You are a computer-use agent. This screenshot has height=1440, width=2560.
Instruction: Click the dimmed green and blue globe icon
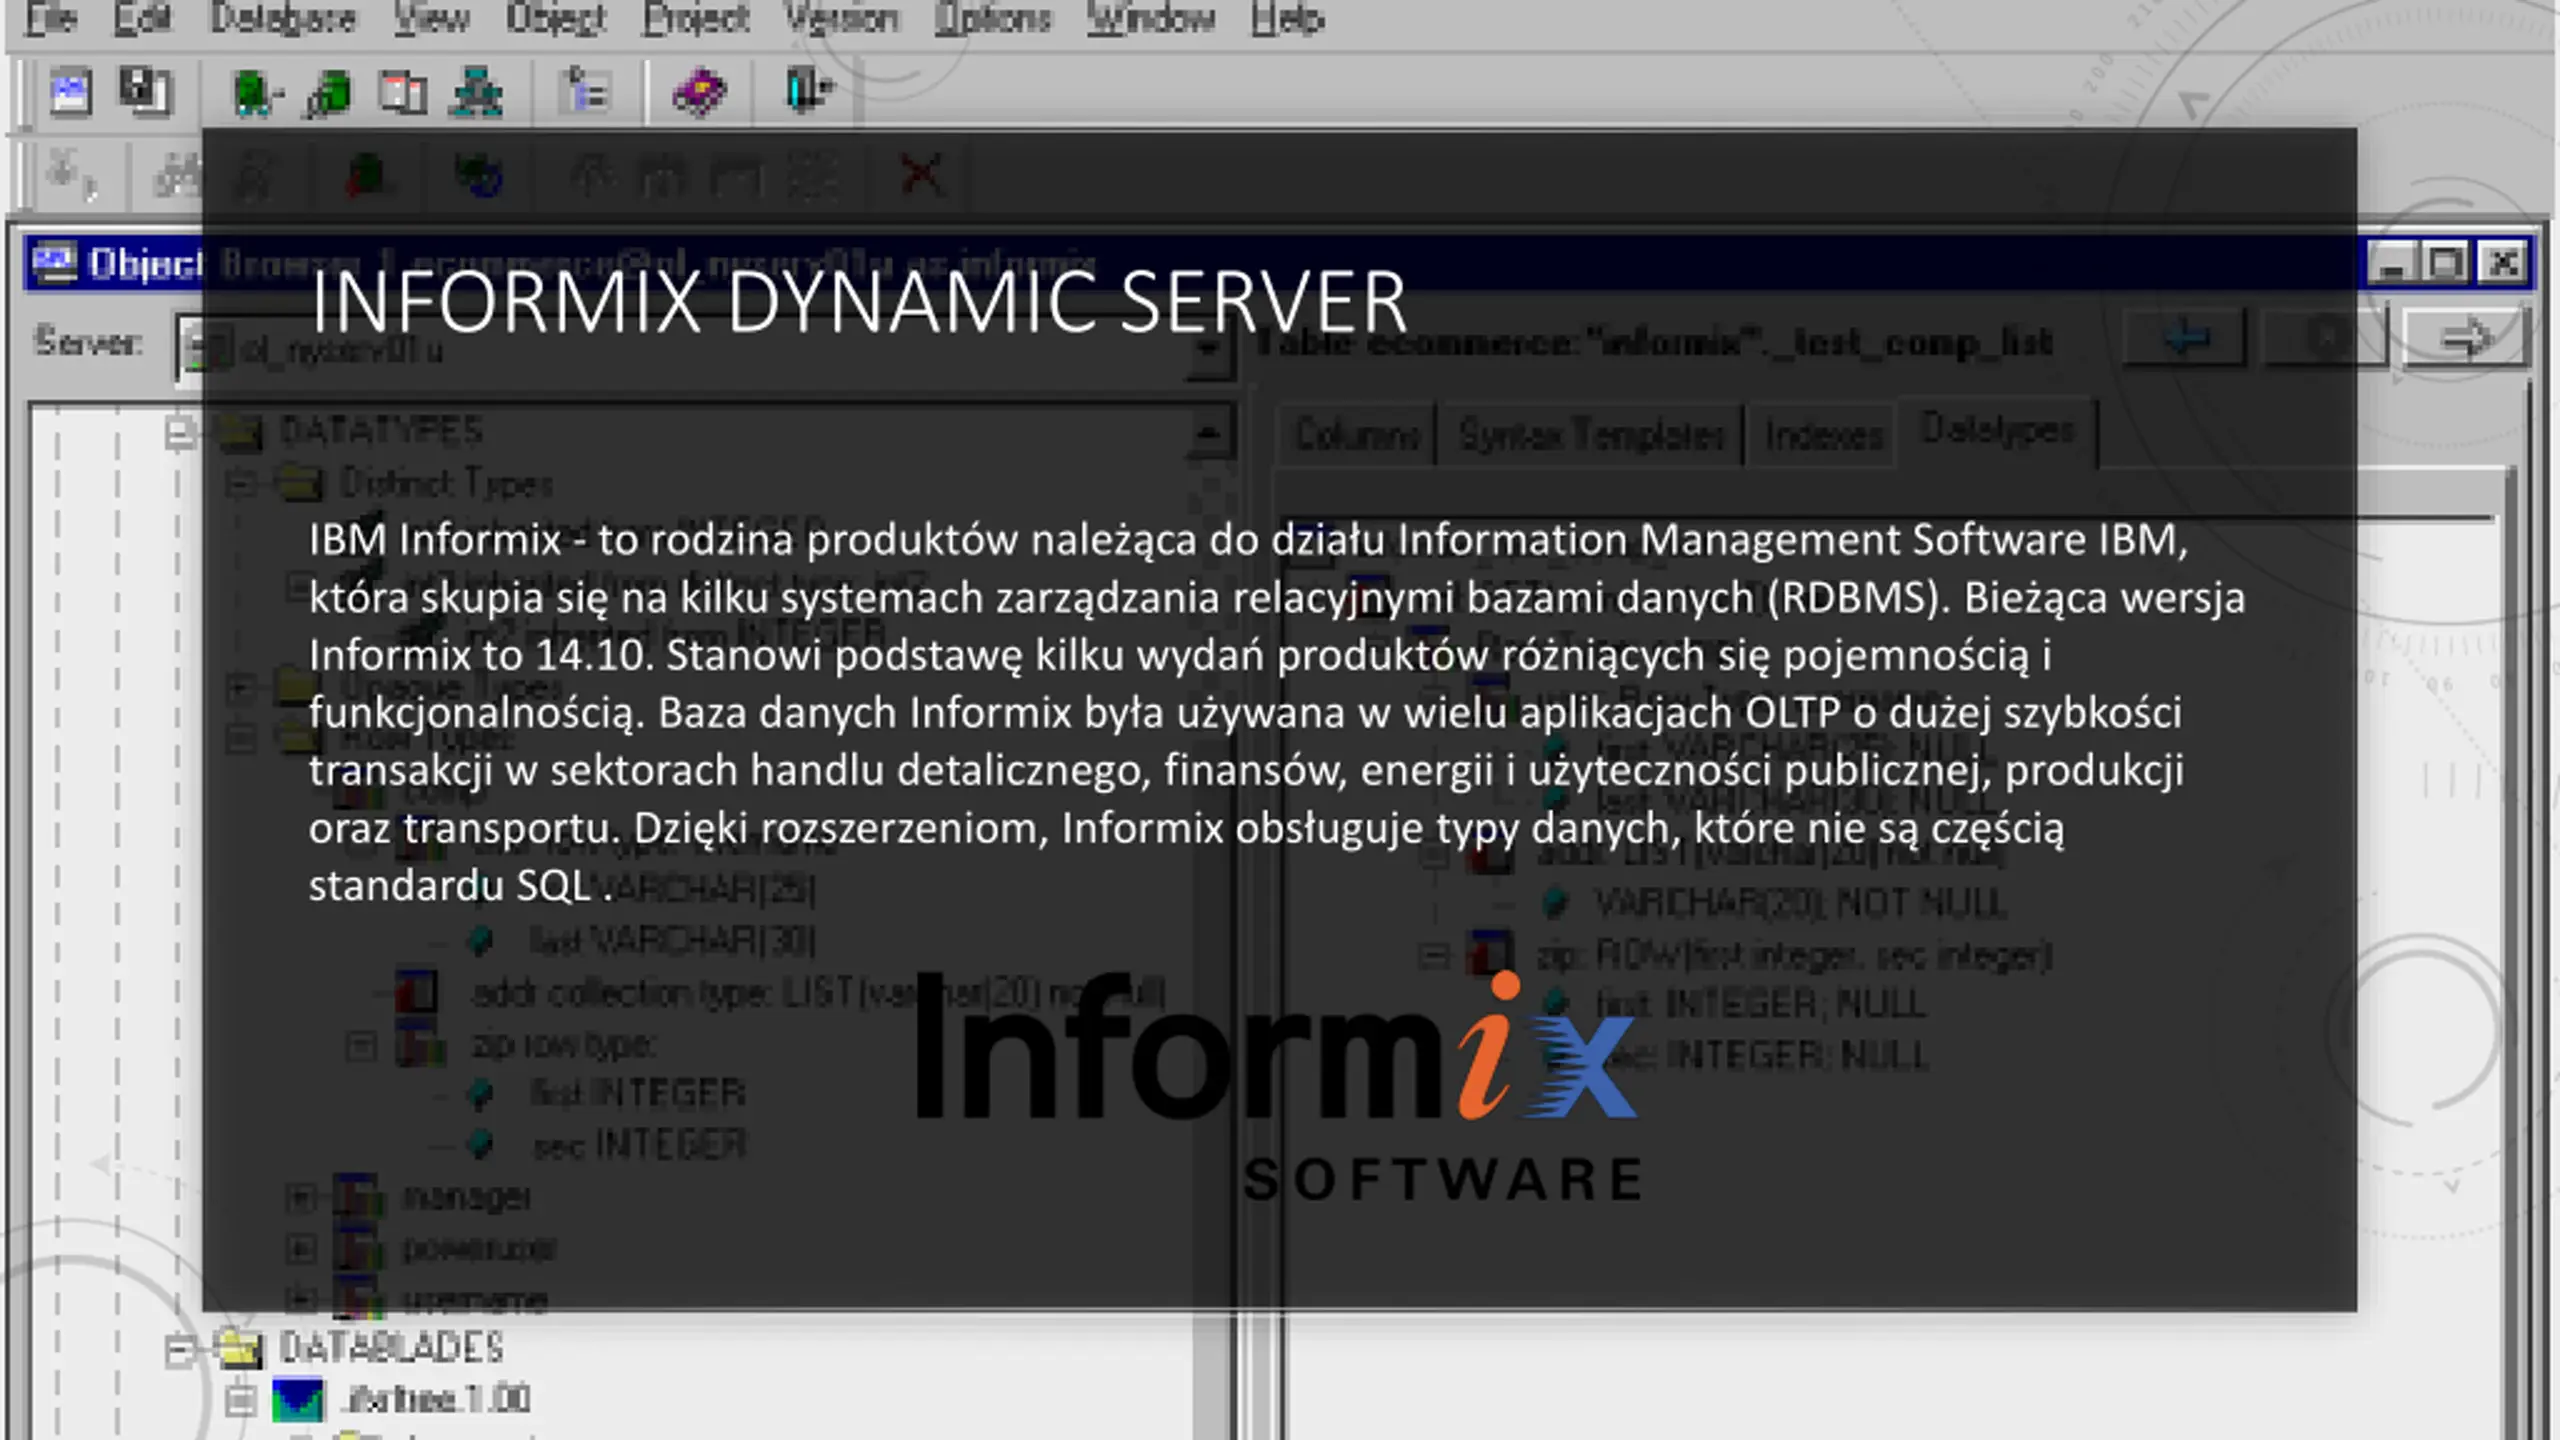478,176
